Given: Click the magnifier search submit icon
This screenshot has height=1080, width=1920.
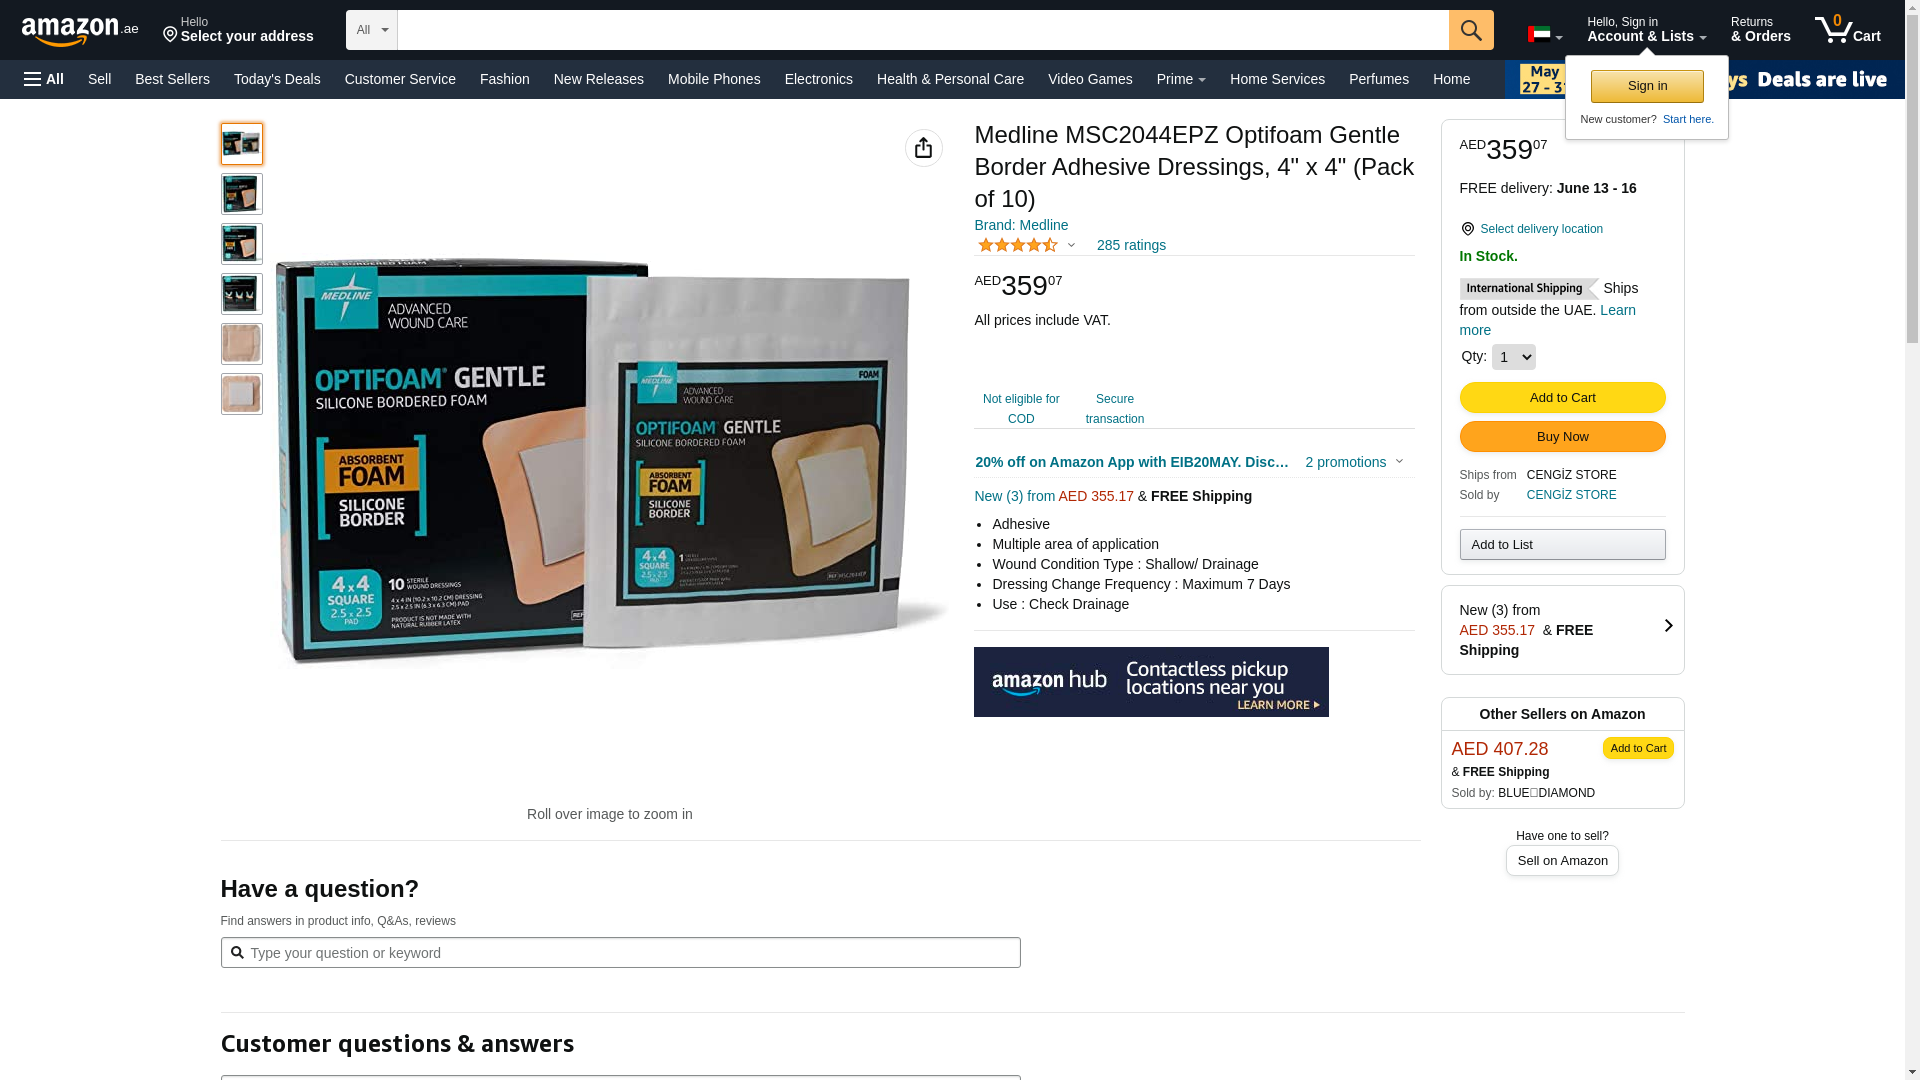Looking at the screenshot, I should [x=1471, y=30].
